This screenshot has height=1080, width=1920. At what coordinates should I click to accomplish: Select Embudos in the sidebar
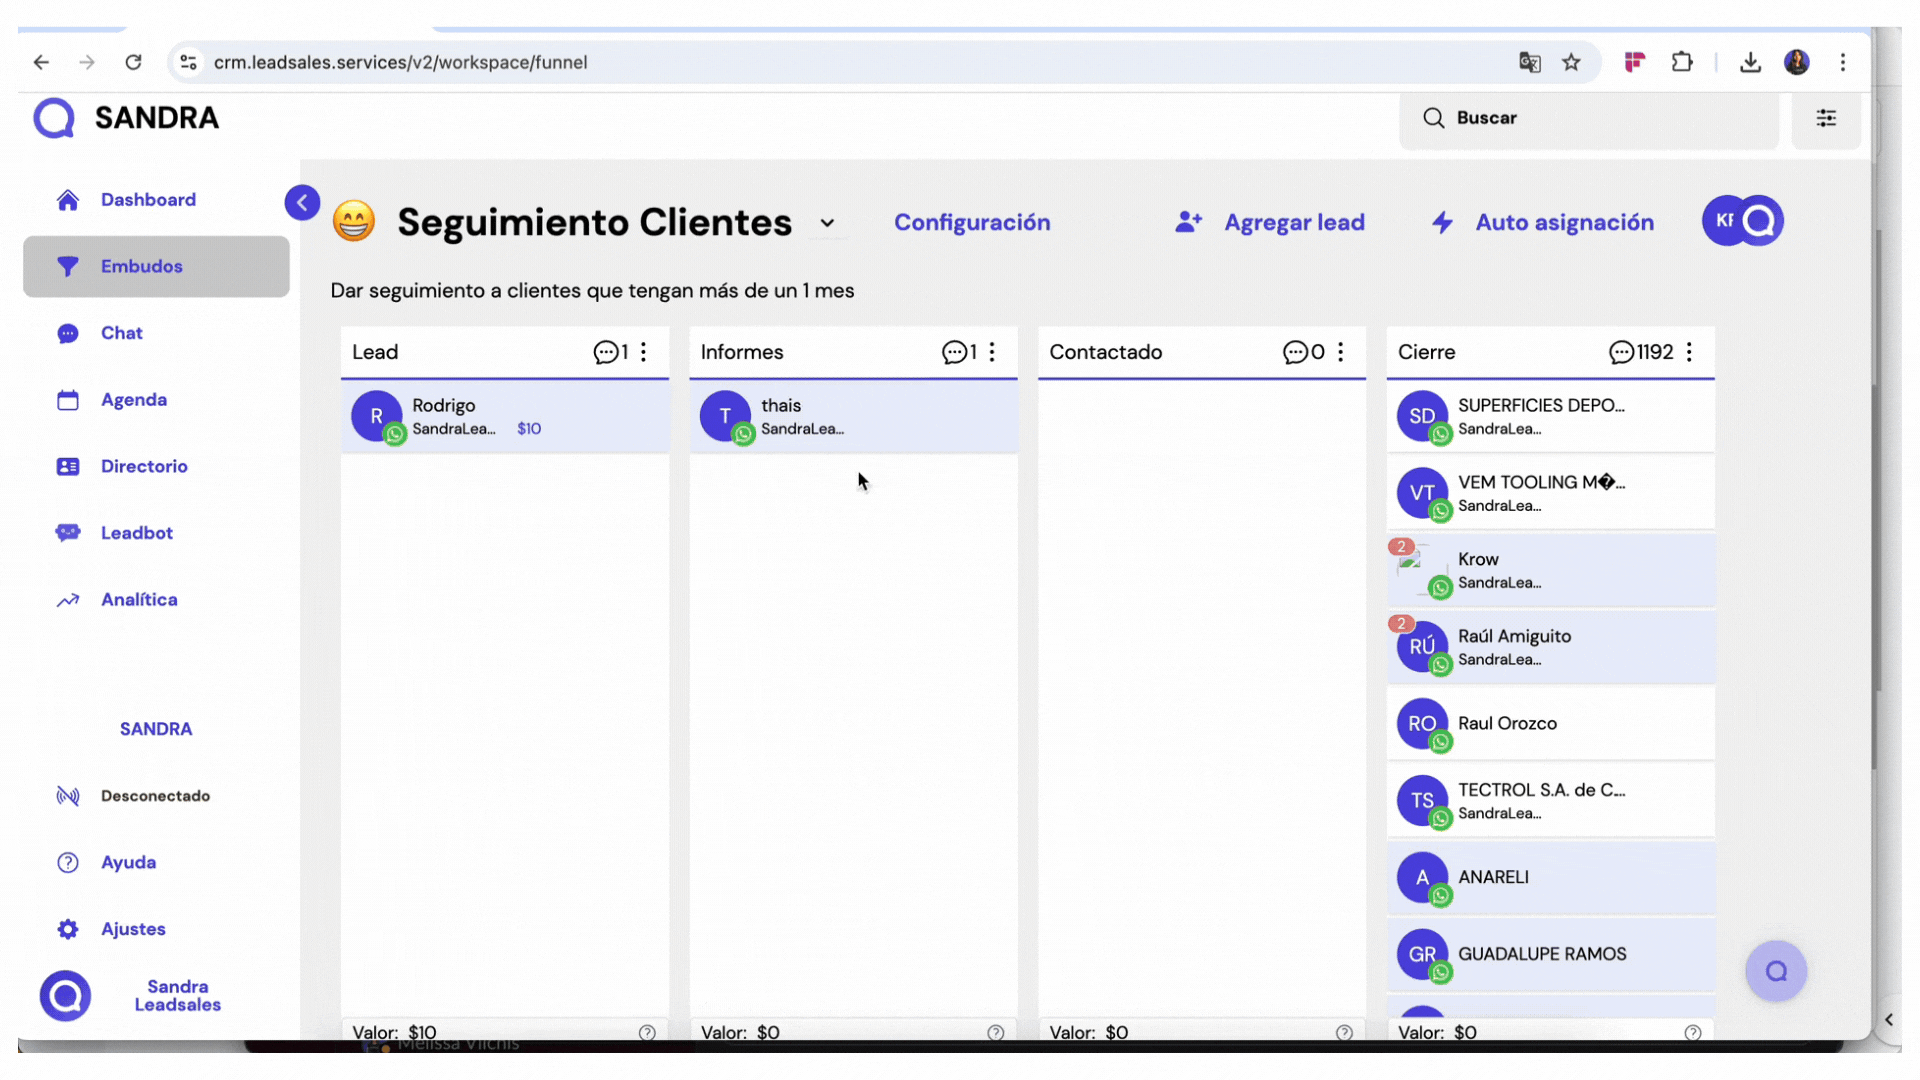[x=156, y=266]
